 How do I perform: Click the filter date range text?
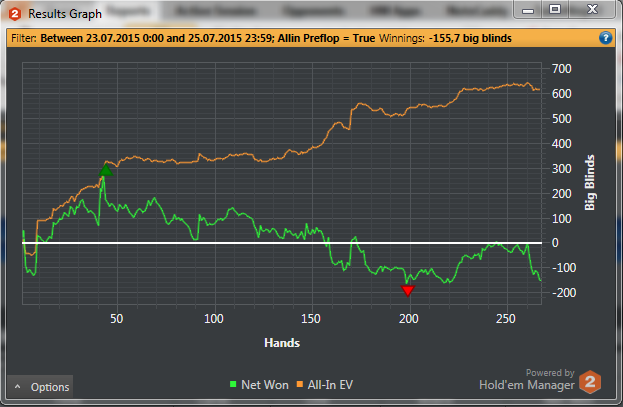pyautogui.click(x=157, y=39)
